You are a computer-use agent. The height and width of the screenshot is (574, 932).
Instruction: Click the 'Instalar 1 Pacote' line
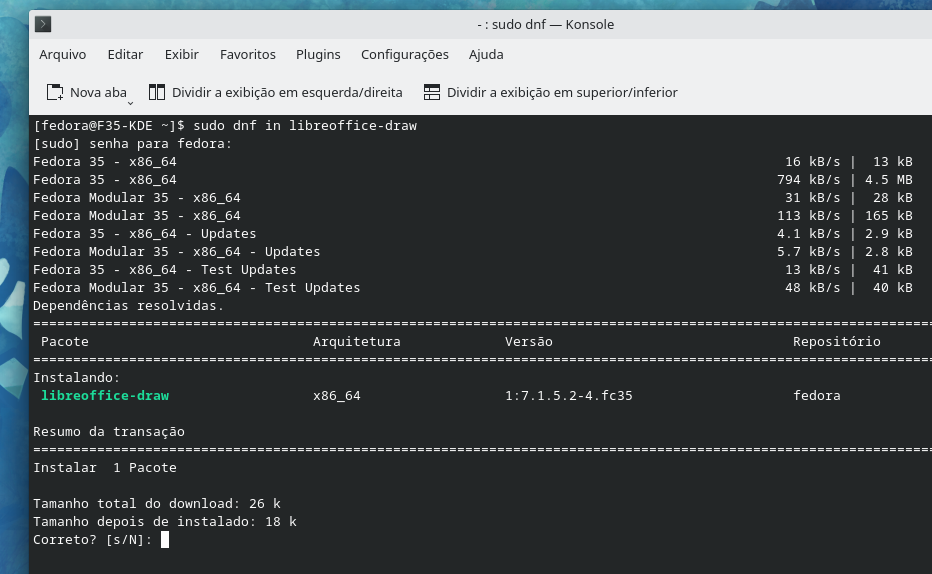tap(105, 468)
